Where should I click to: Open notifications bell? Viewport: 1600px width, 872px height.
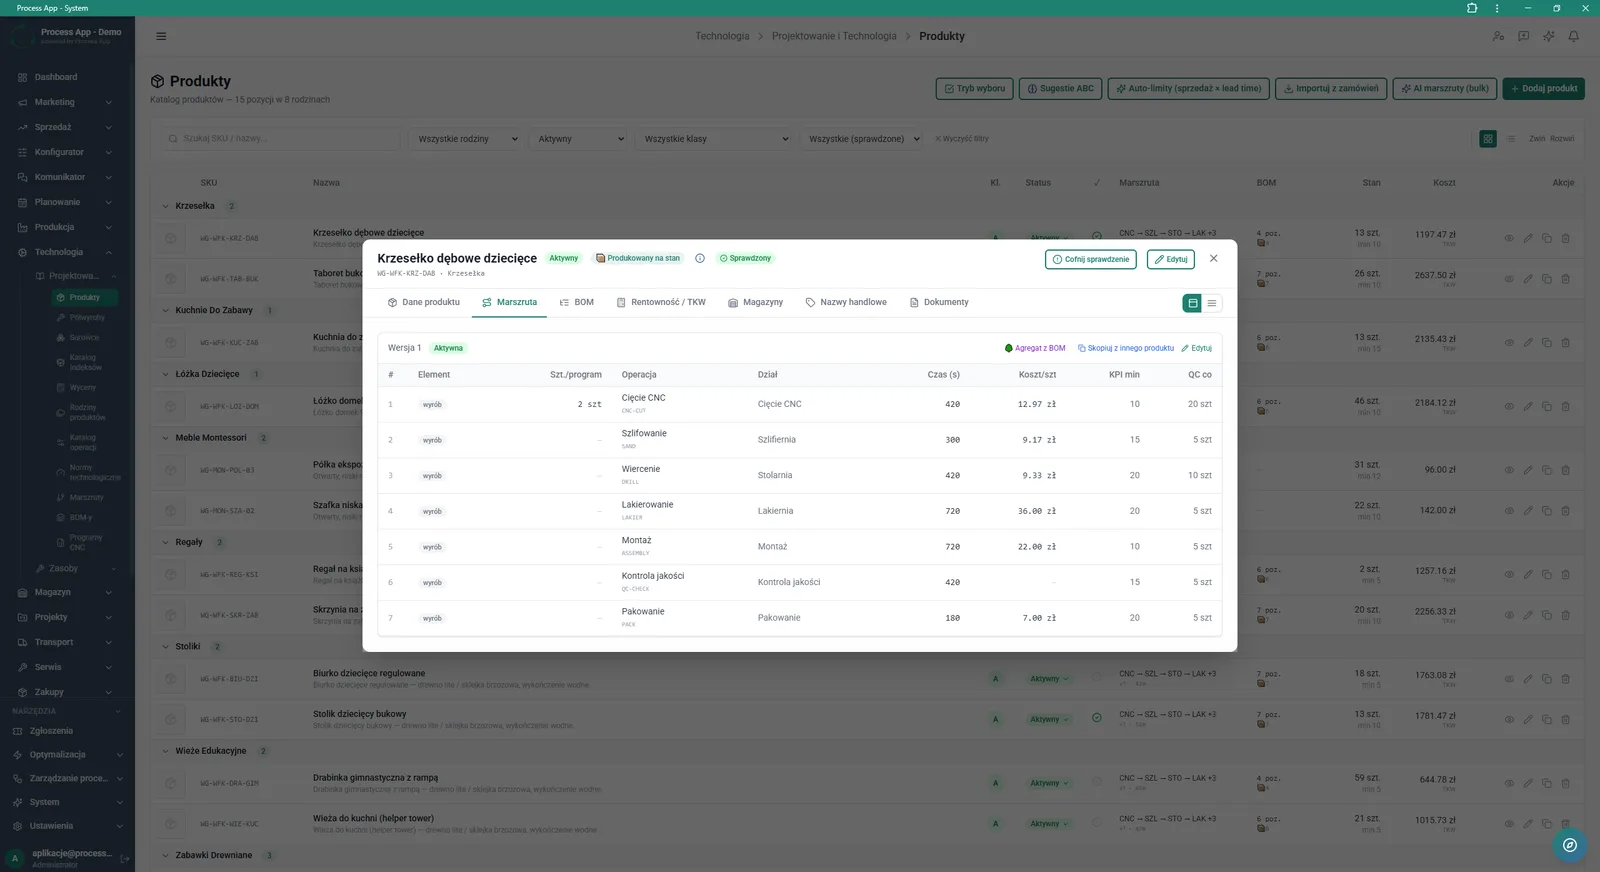coord(1573,36)
